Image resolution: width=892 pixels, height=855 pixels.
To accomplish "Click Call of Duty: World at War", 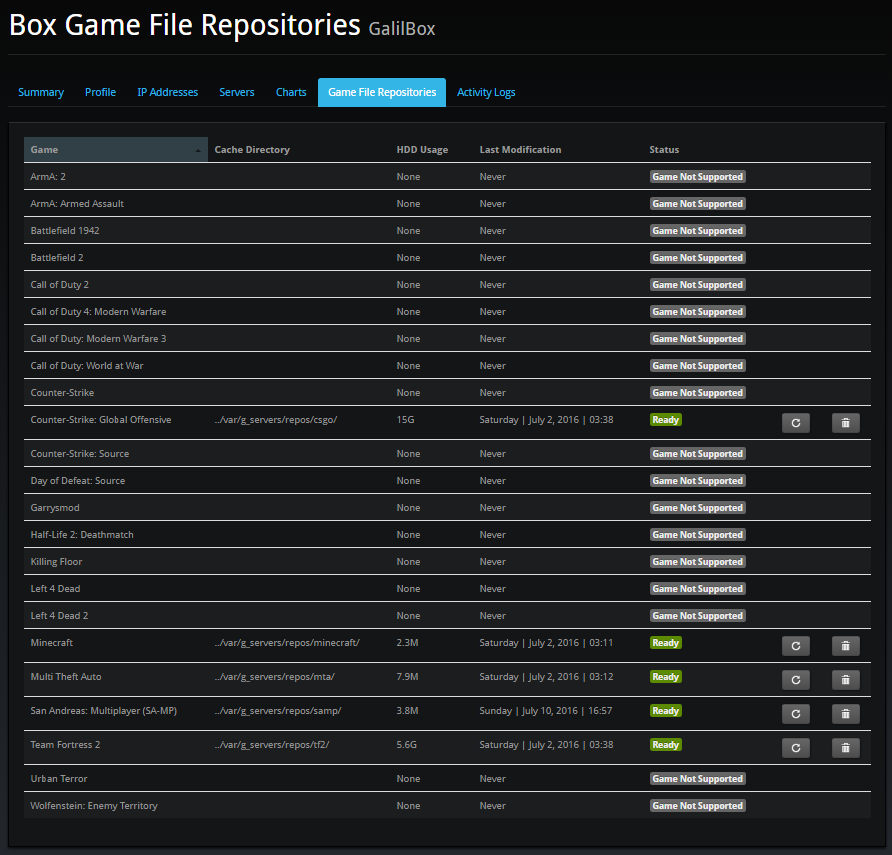I will click(87, 366).
